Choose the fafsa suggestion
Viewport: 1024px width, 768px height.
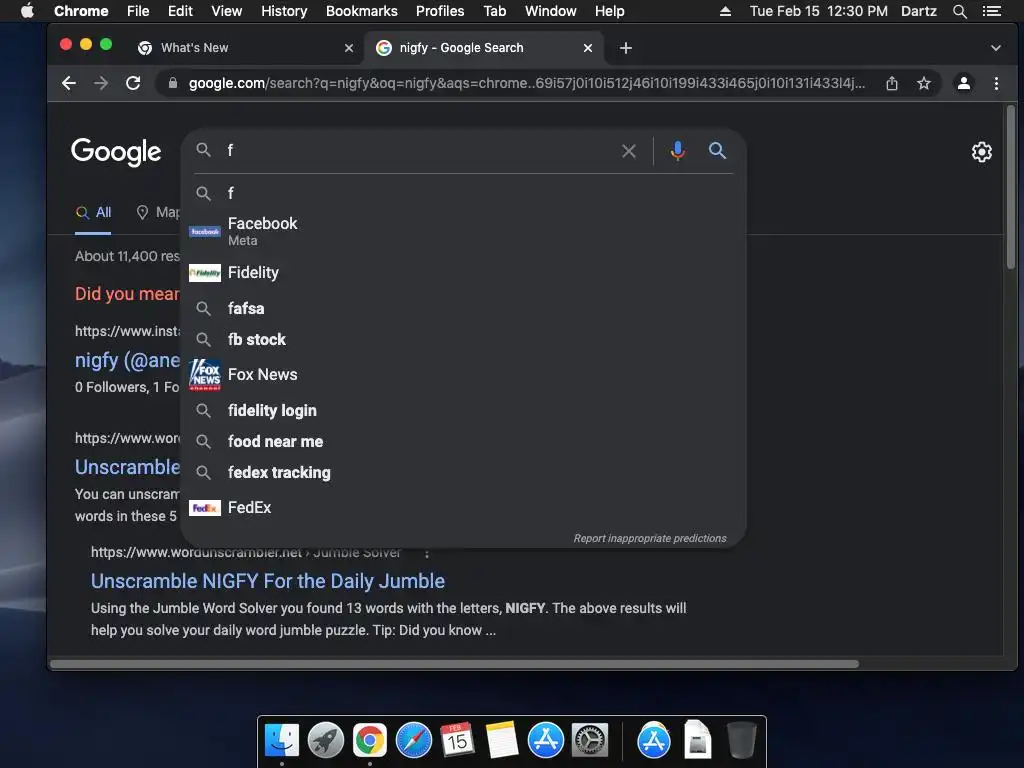coord(463,308)
